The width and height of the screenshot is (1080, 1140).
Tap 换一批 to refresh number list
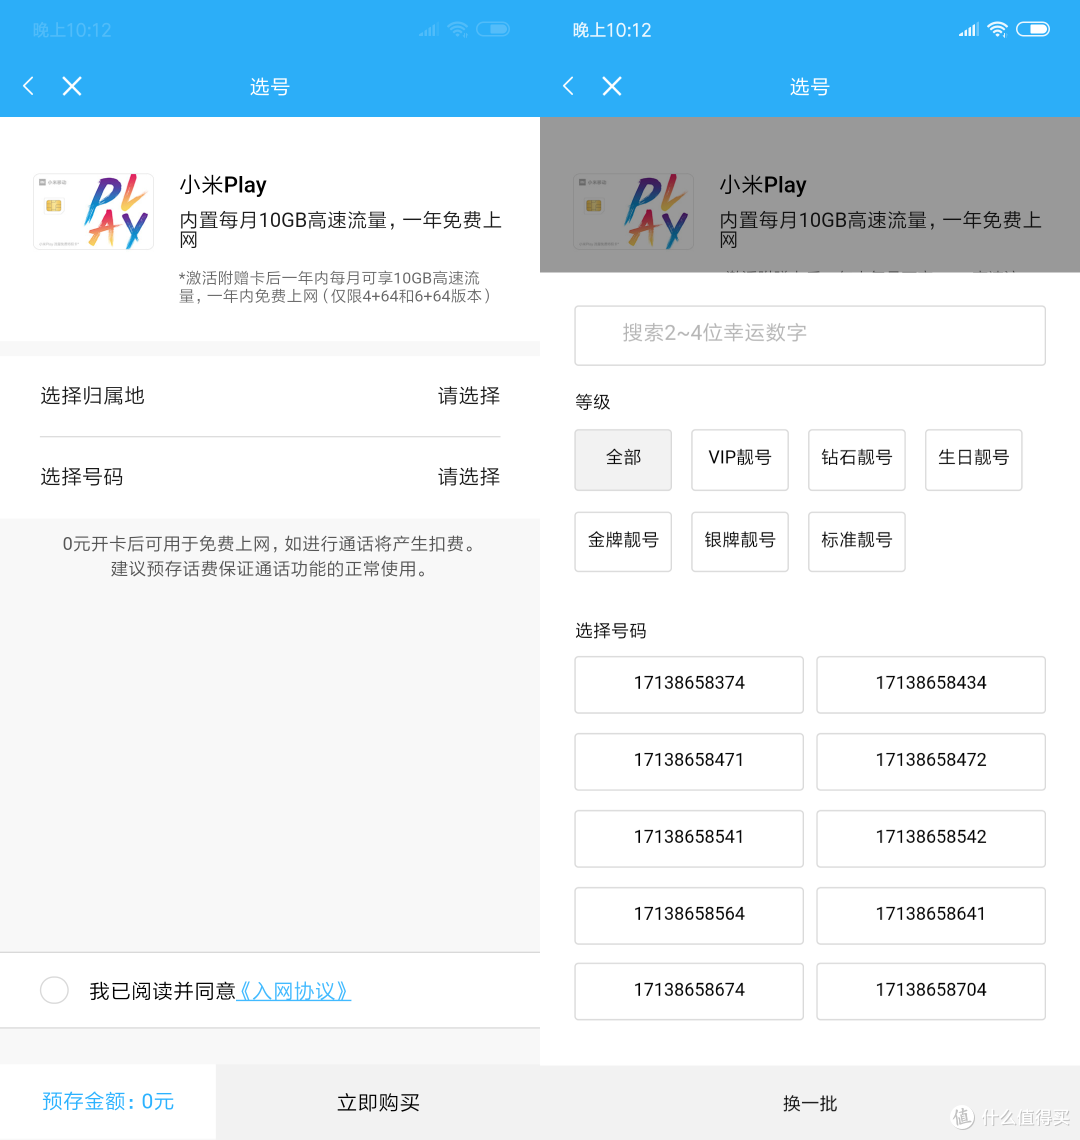pos(809,1103)
